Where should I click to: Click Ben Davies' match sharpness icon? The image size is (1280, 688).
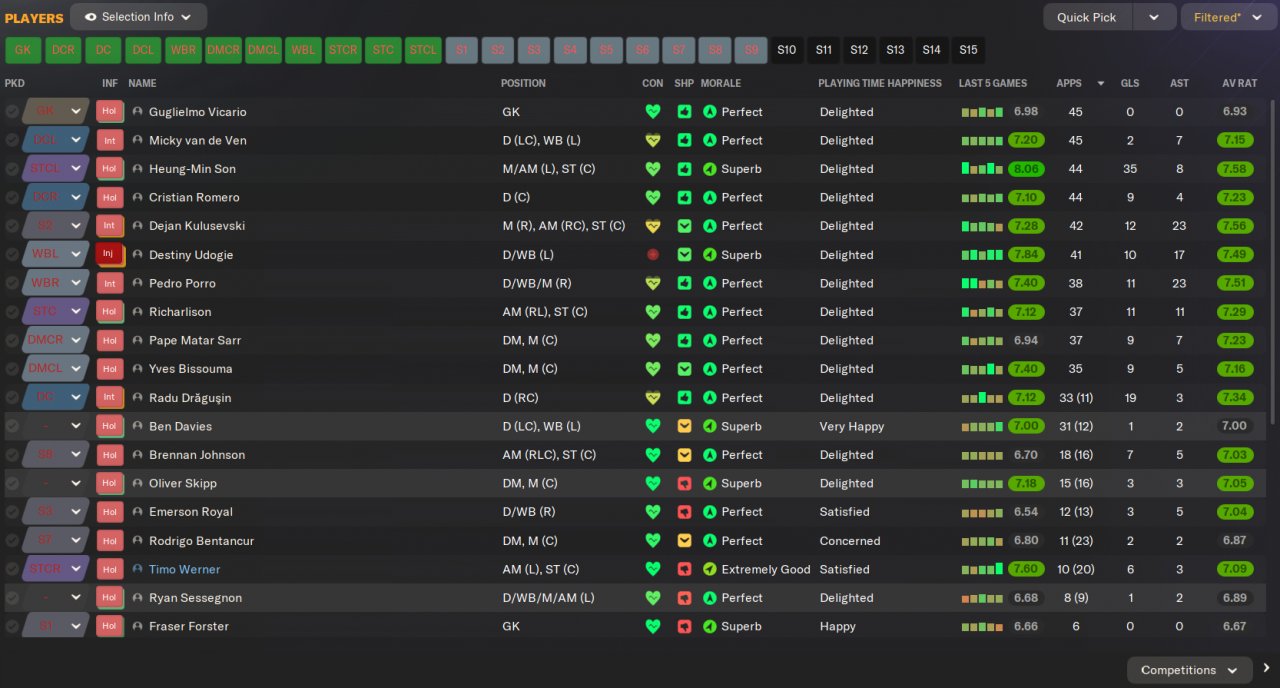pyautogui.click(x=684, y=426)
